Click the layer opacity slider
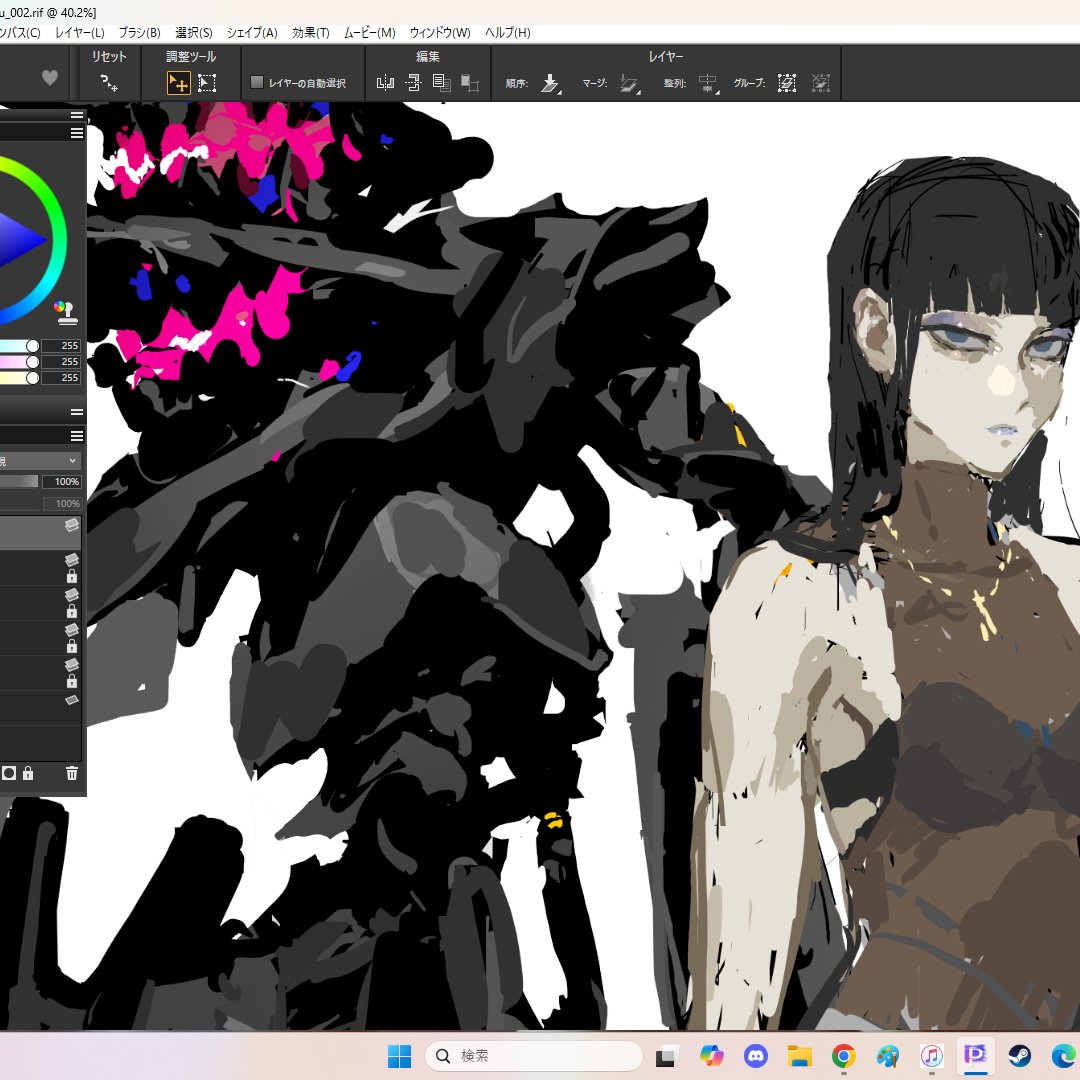The width and height of the screenshot is (1080, 1080). 19,481
